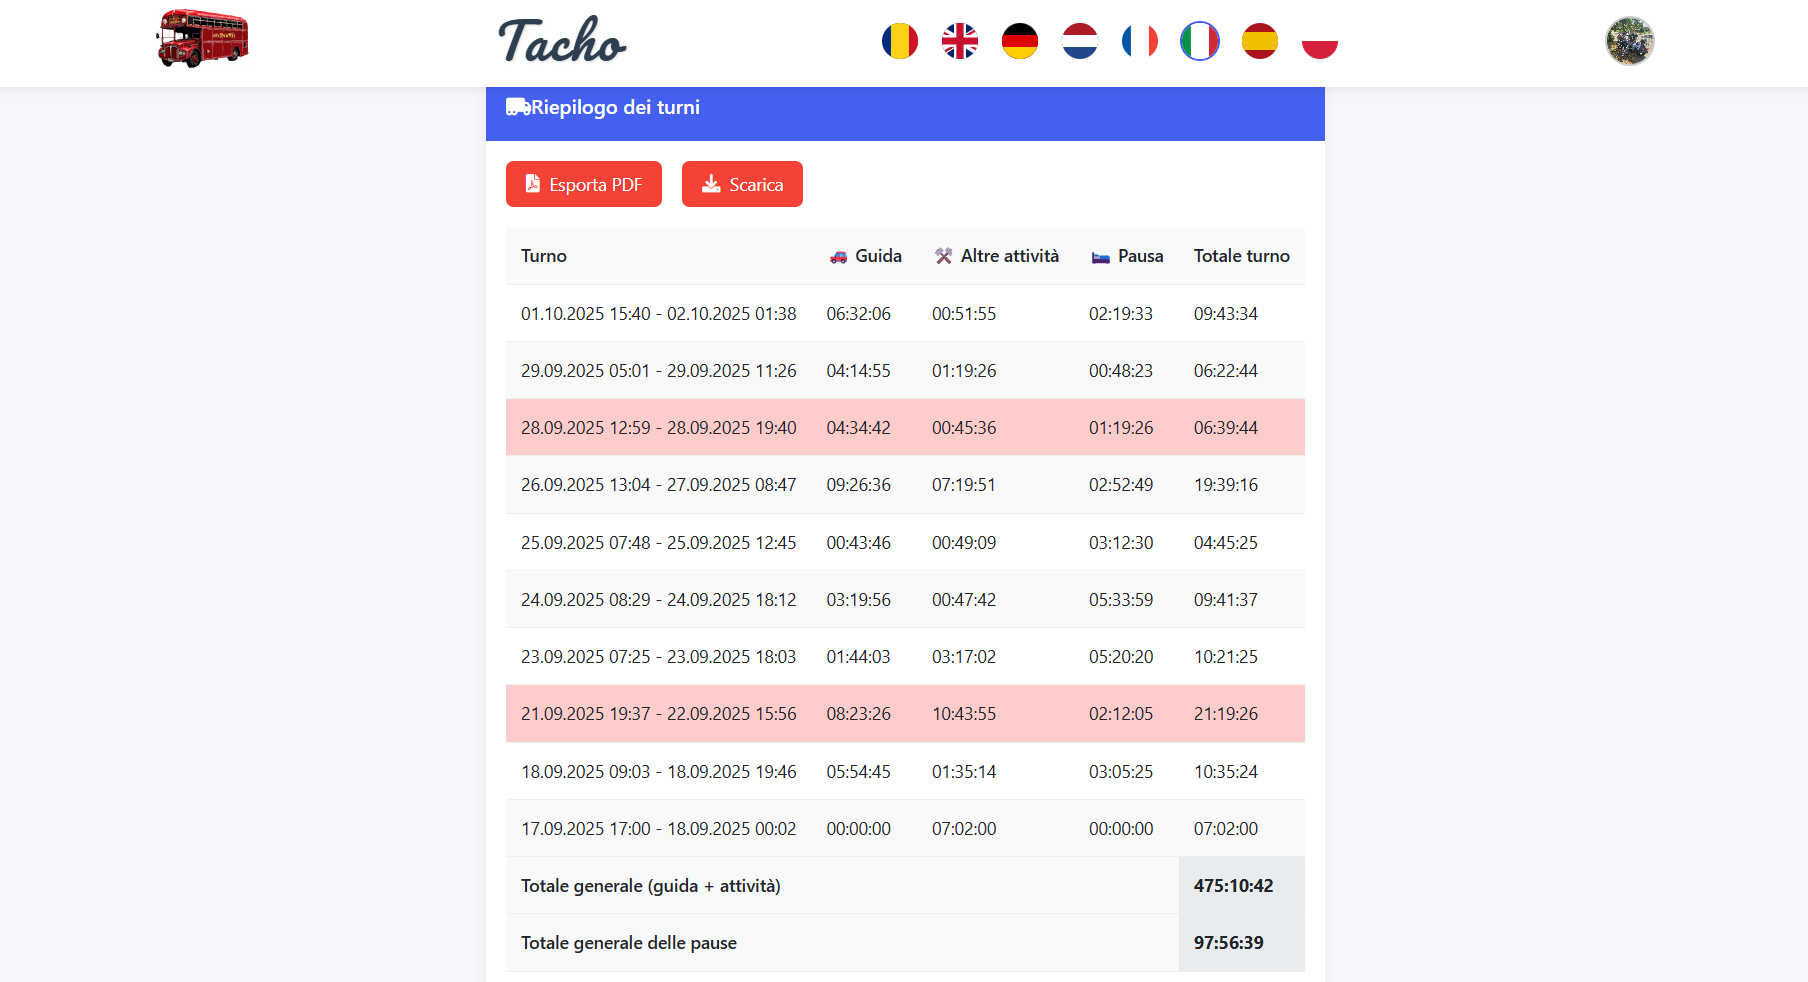Click the Scarica download button

coord(742,184)
